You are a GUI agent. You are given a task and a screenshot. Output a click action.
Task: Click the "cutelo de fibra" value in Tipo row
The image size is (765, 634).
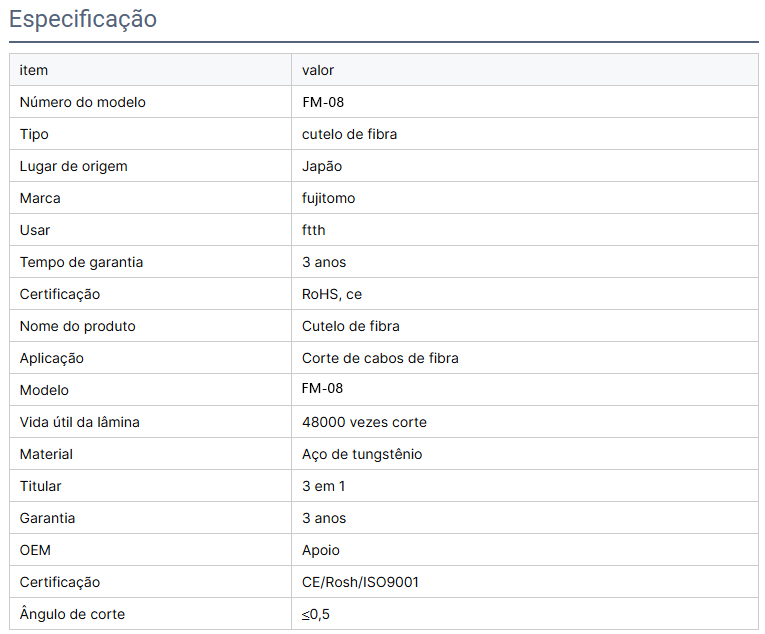tap(349, 134)
